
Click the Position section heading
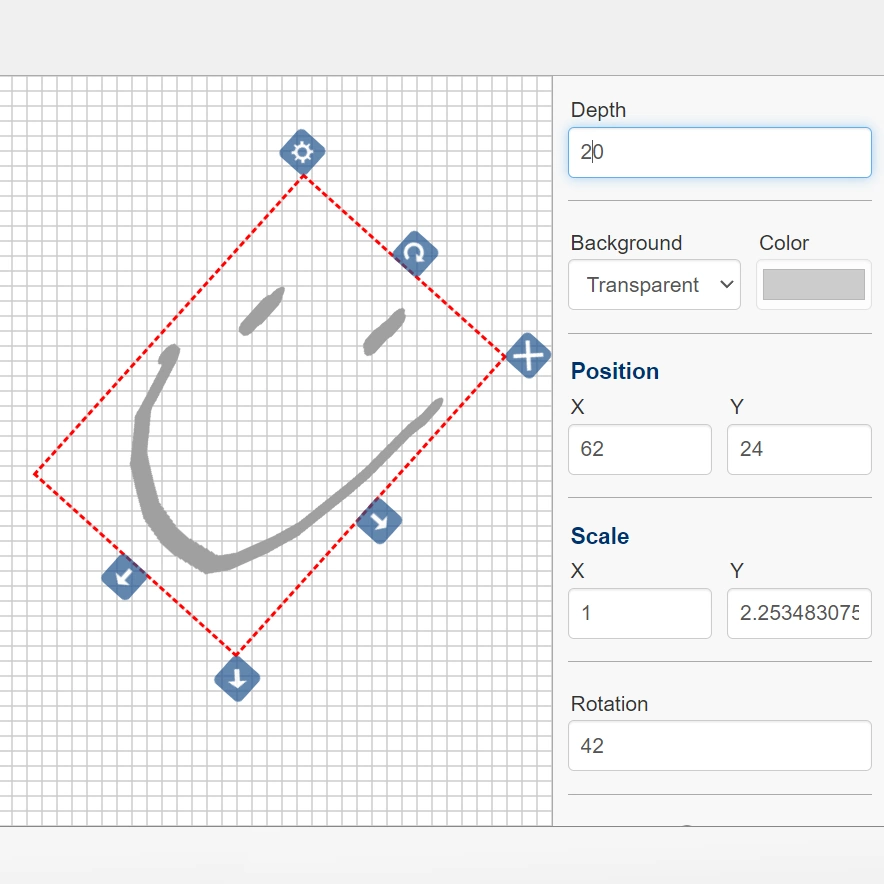coord(614,371)
